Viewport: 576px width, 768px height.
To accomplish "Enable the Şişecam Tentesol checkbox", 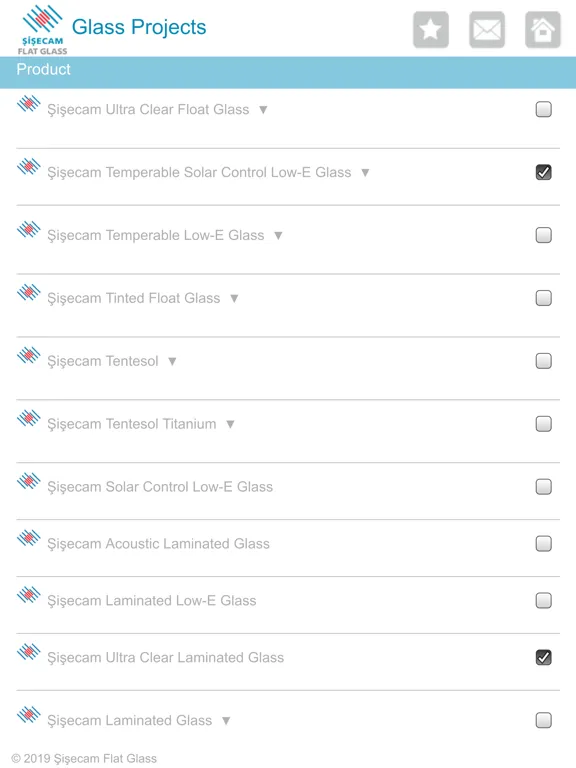I will coord(543,361).
